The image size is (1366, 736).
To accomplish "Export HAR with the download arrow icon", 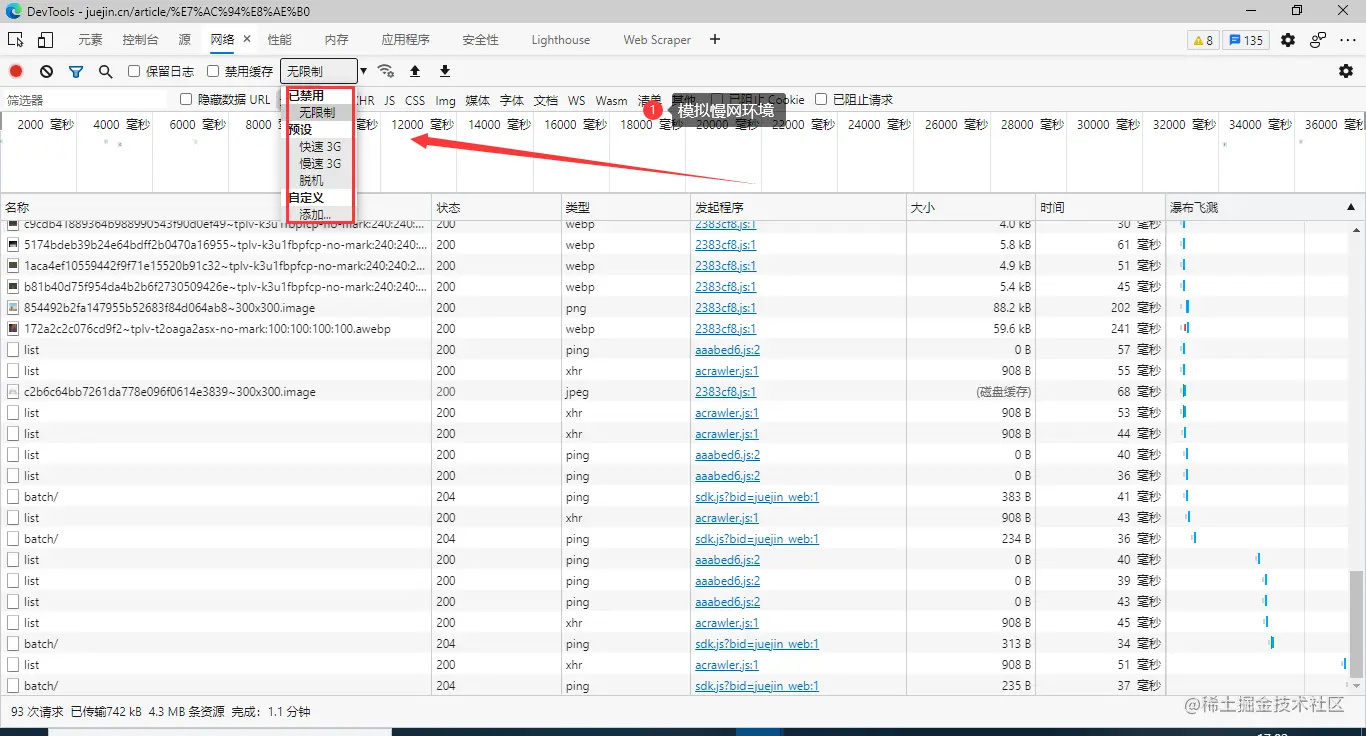I will click(445, 71).
